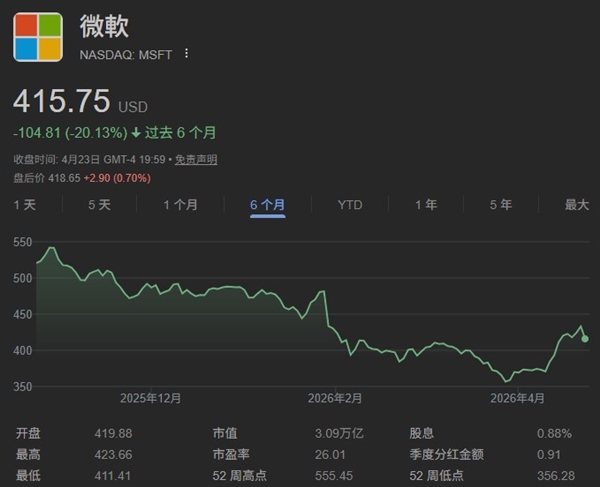The width and height of the screenshot is (600, 487).
Task: Click the 2025年12月 chart axis label
Action: click(x=150, y=397)
